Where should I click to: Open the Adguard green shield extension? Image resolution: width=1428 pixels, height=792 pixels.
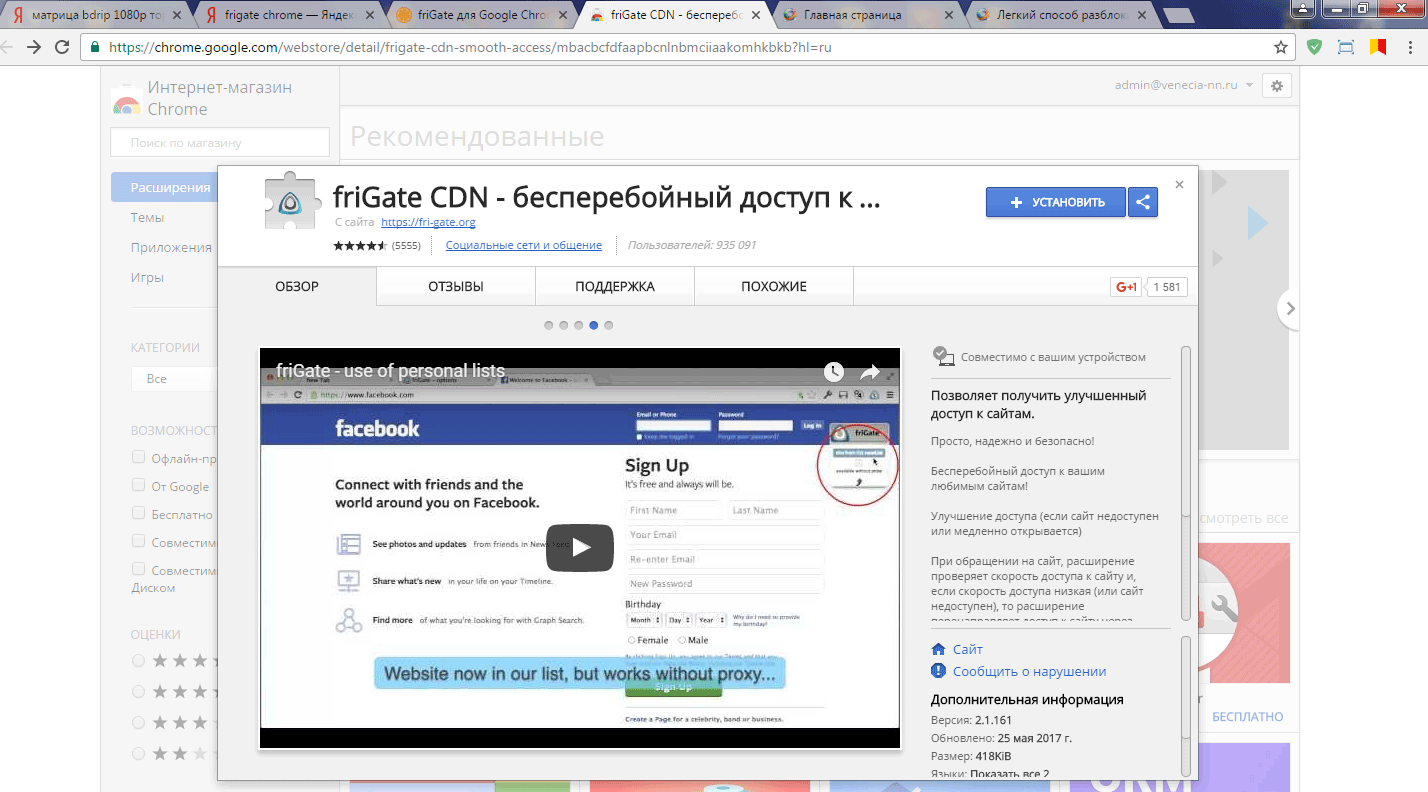point(1316,47)
